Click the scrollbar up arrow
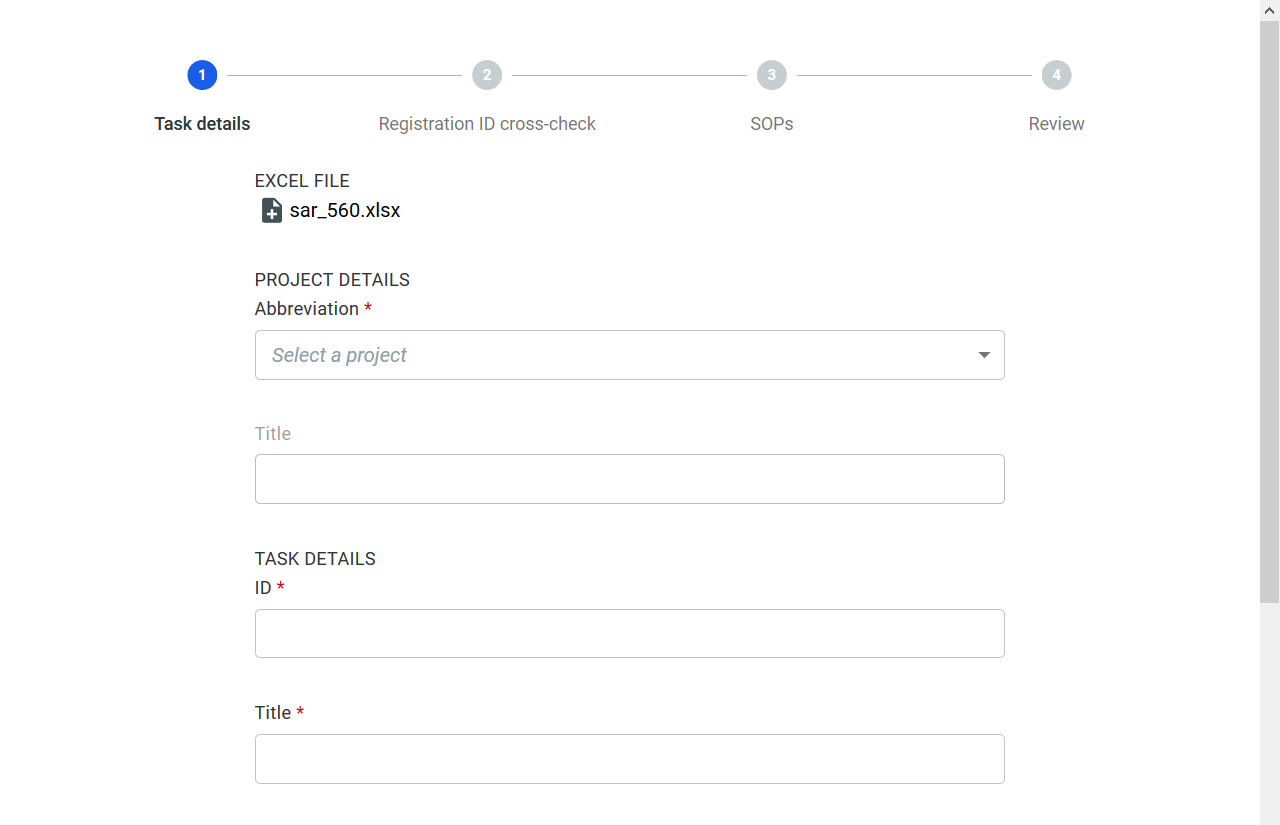The height and width of the screenshot is (825, 1280). coord(1269,10)
